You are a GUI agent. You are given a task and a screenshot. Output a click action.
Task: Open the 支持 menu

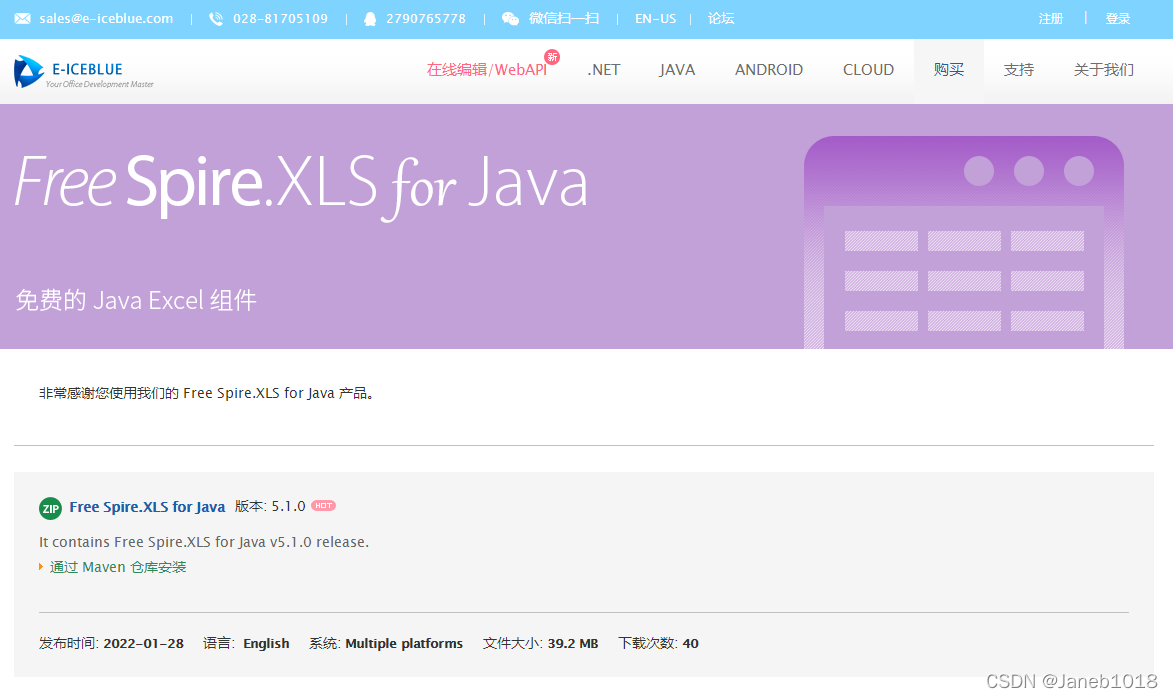(x=1018, y=70)
